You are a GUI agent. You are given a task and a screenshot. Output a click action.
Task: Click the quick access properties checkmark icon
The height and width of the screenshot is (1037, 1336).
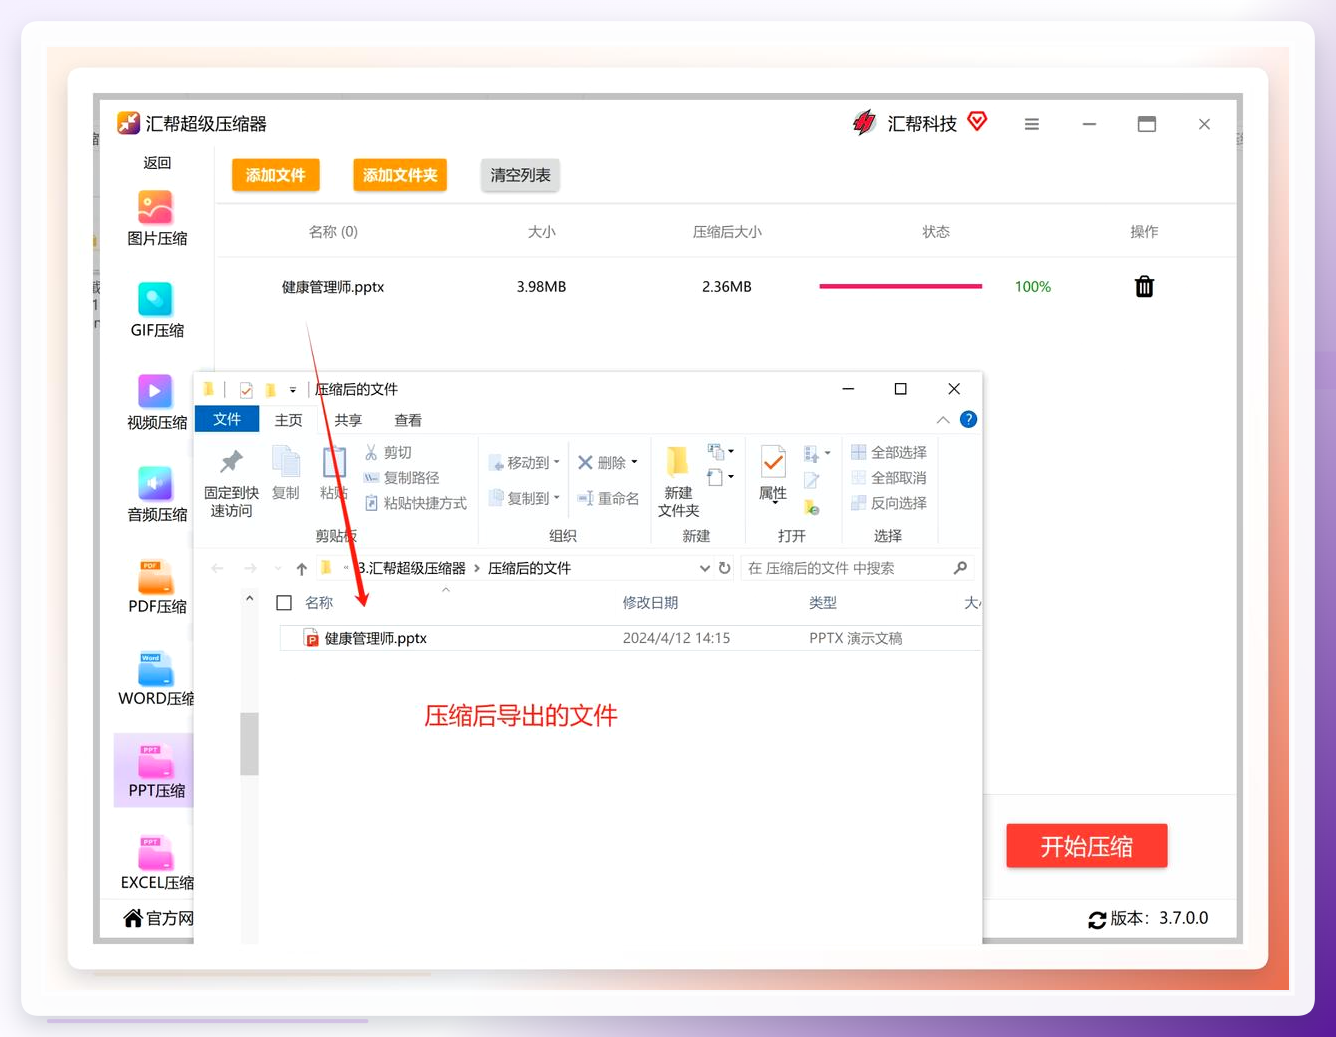pyautogui.click(x=246, y=390)
